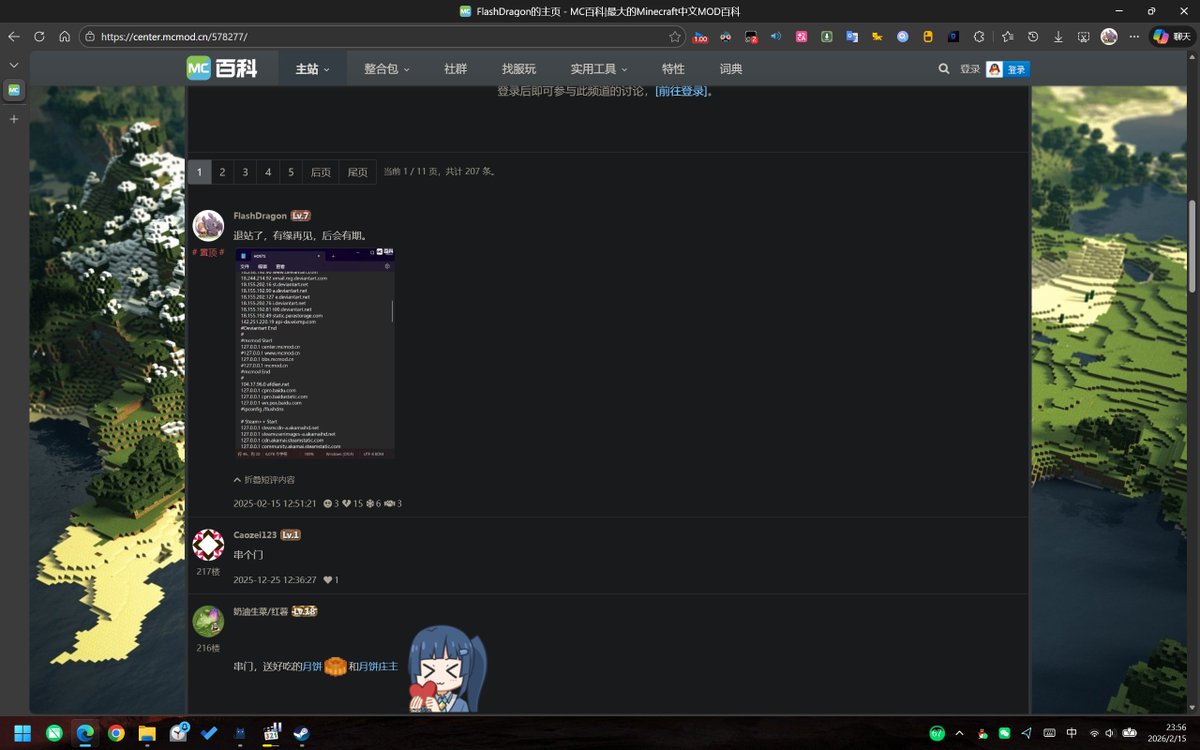Open browser downloads via the download arrow icon
Viewport: 1200px width, 750px height.
pyautogui.click(x=1058, y=34)
